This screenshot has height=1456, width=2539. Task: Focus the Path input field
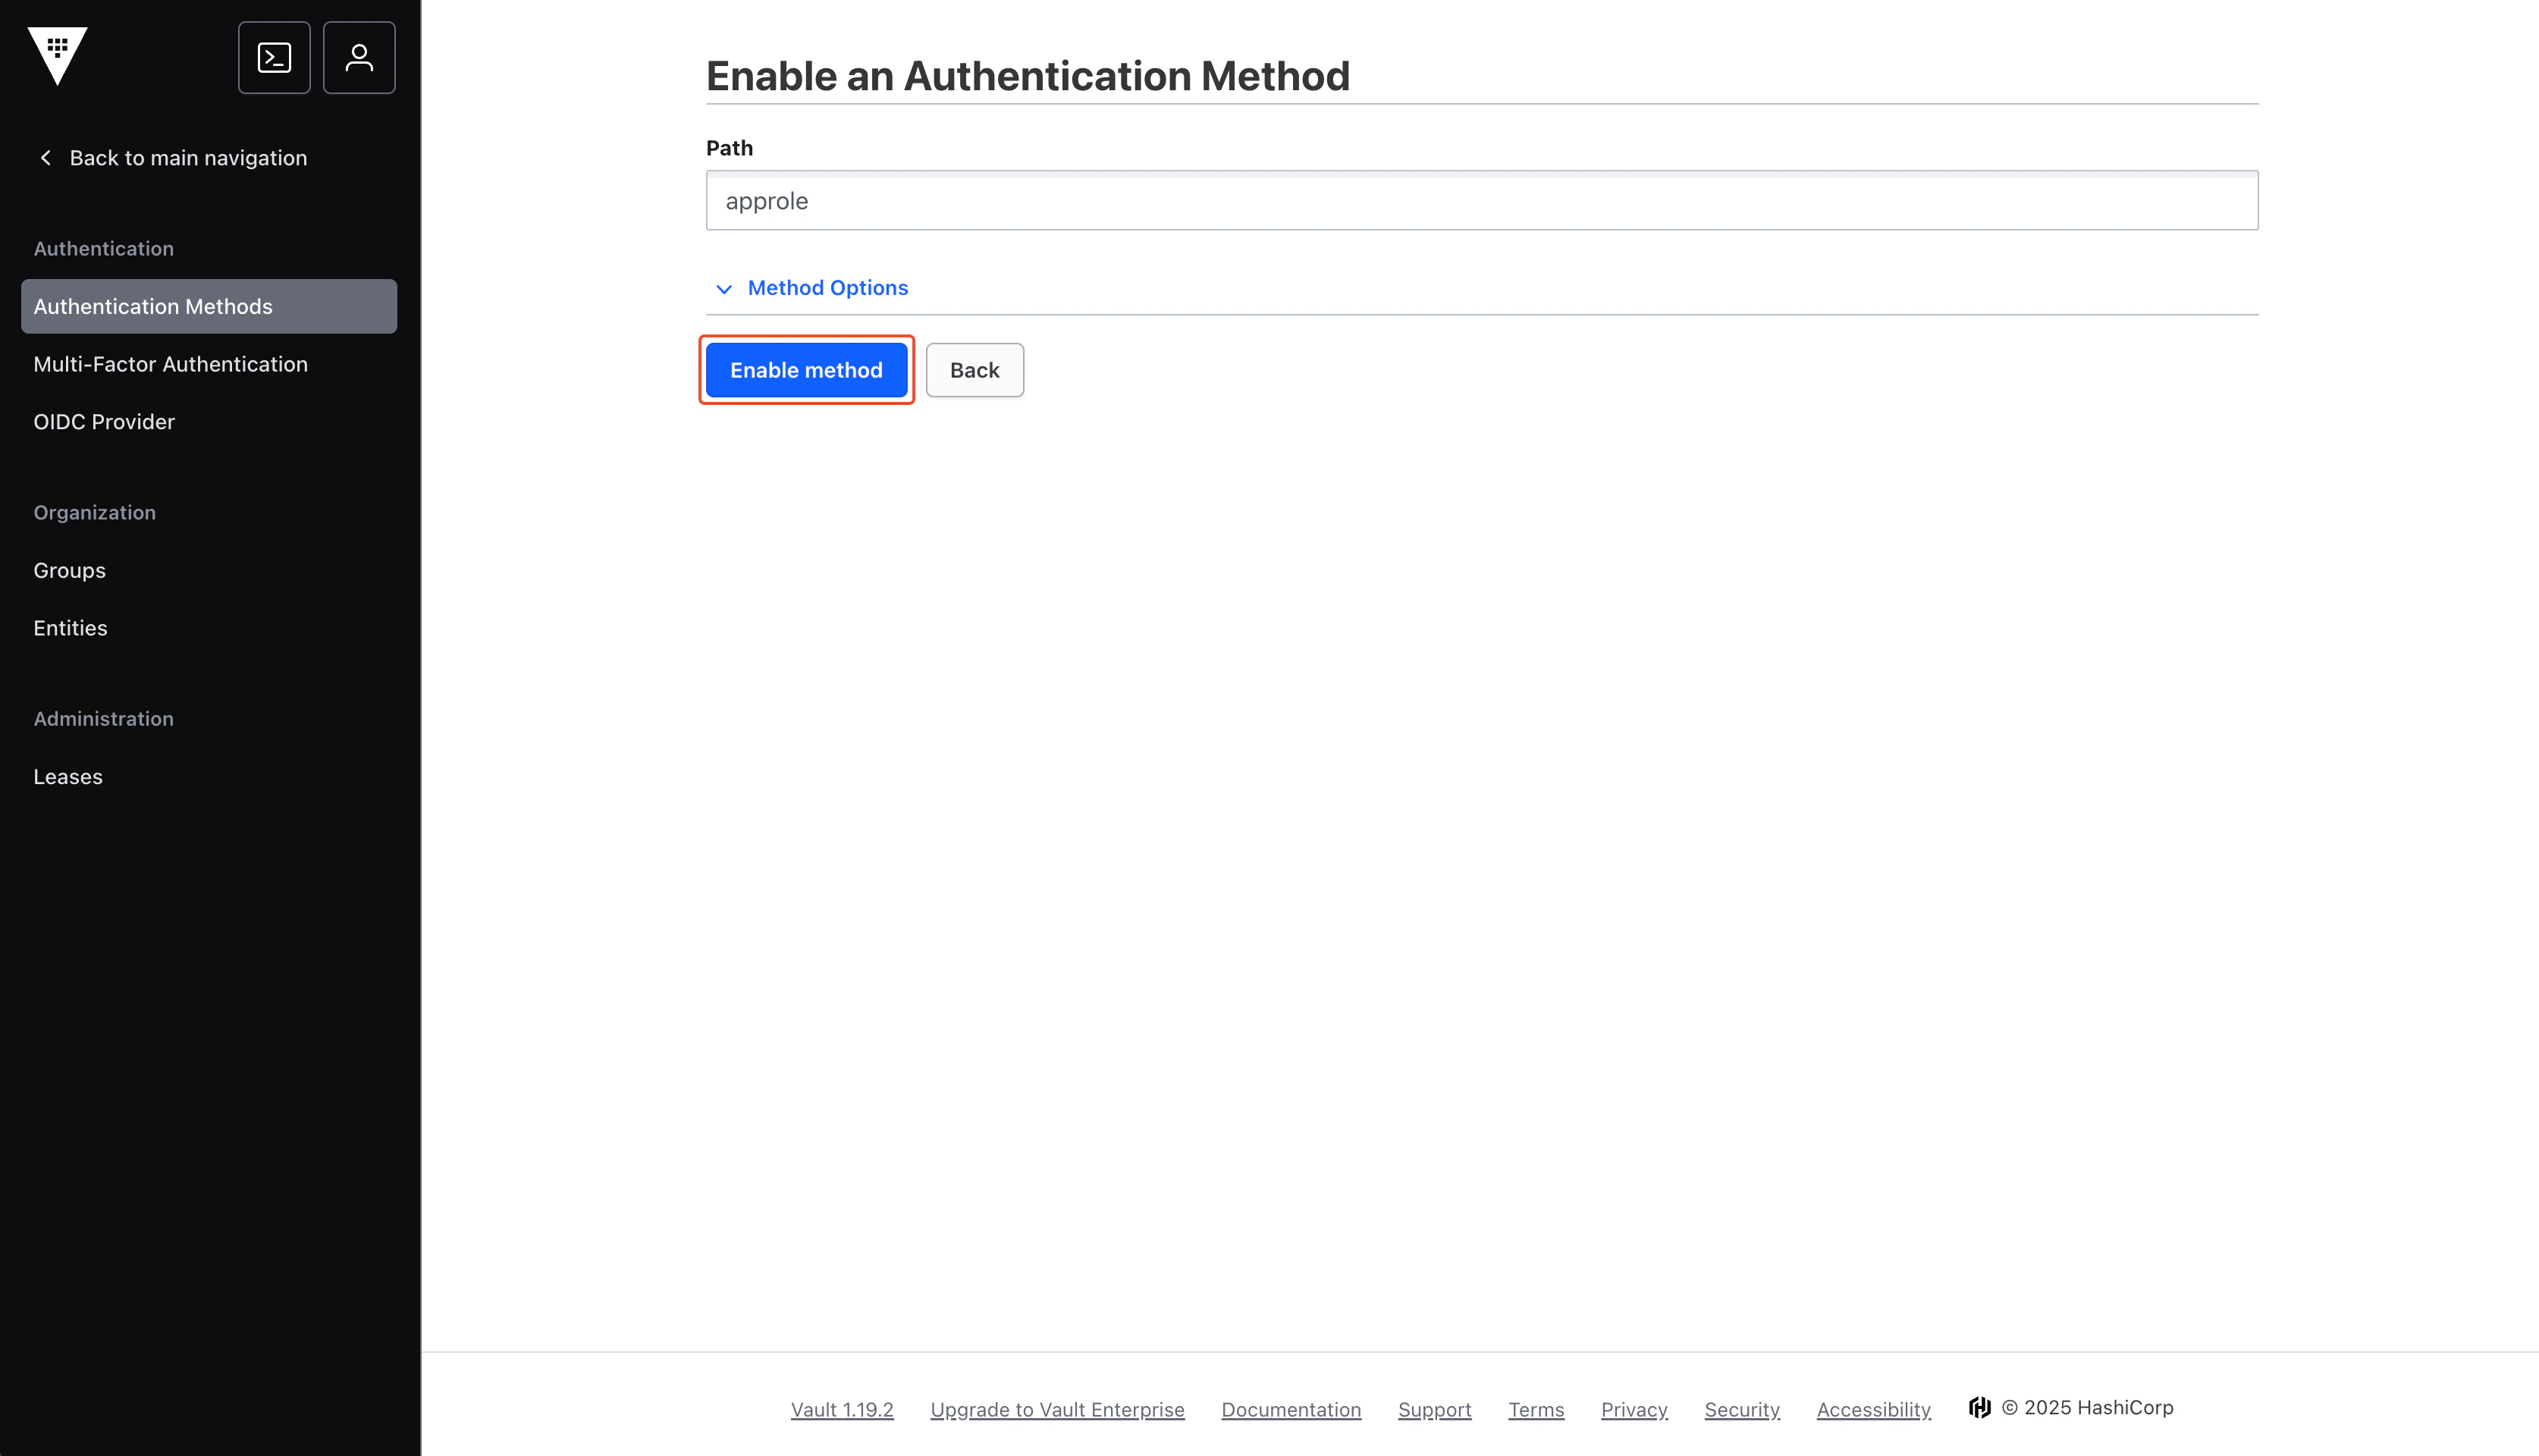1482,200
